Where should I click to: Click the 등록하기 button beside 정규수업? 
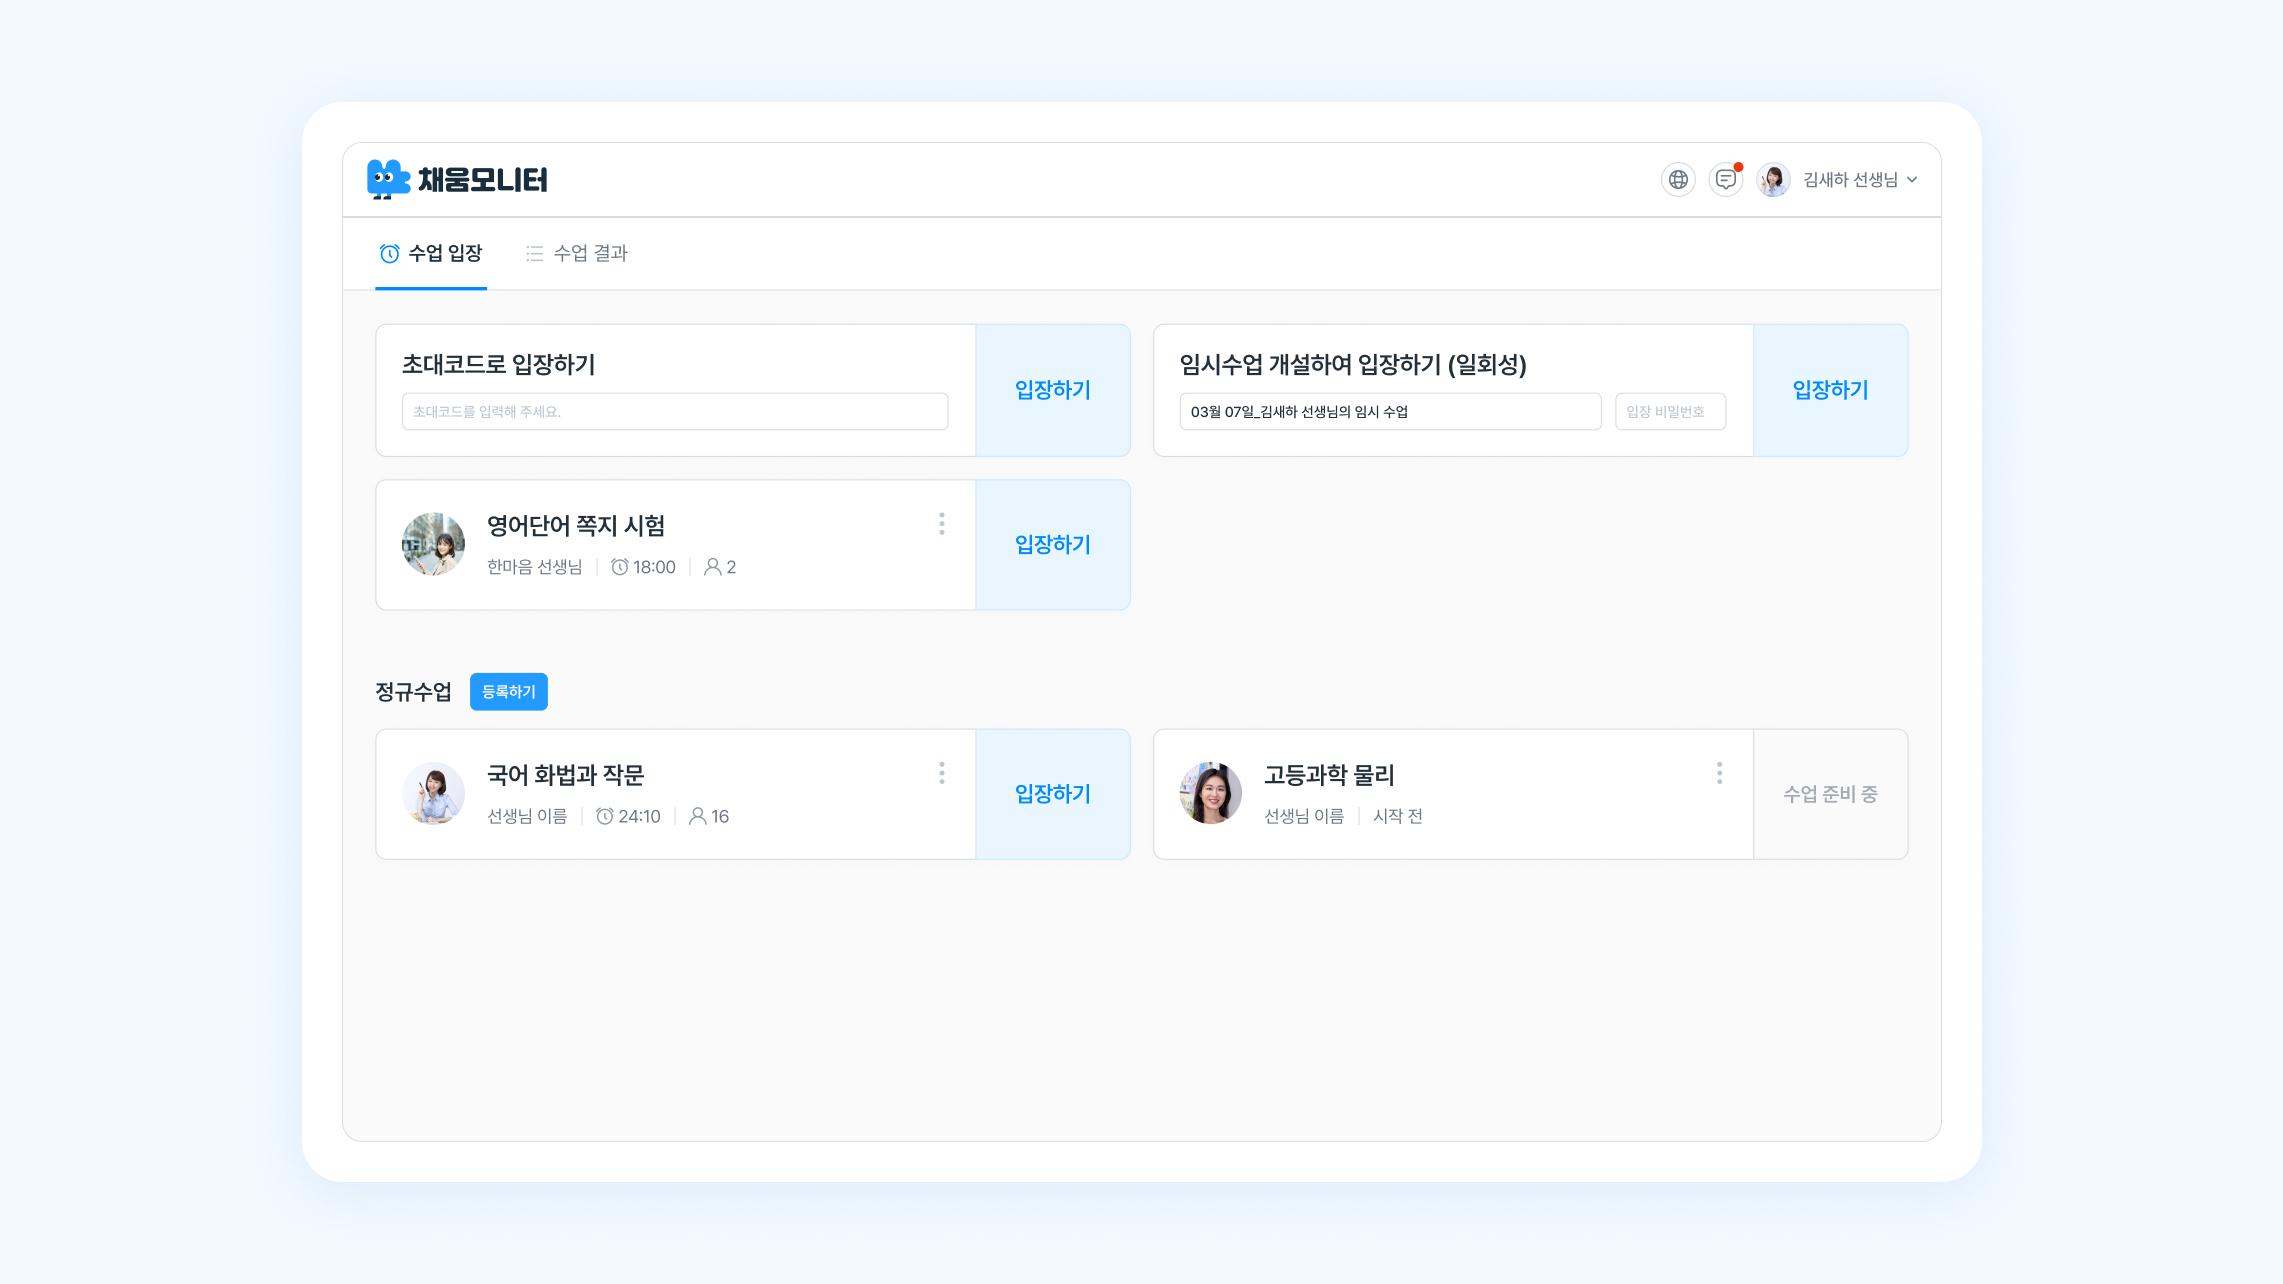tap(508, 692)
